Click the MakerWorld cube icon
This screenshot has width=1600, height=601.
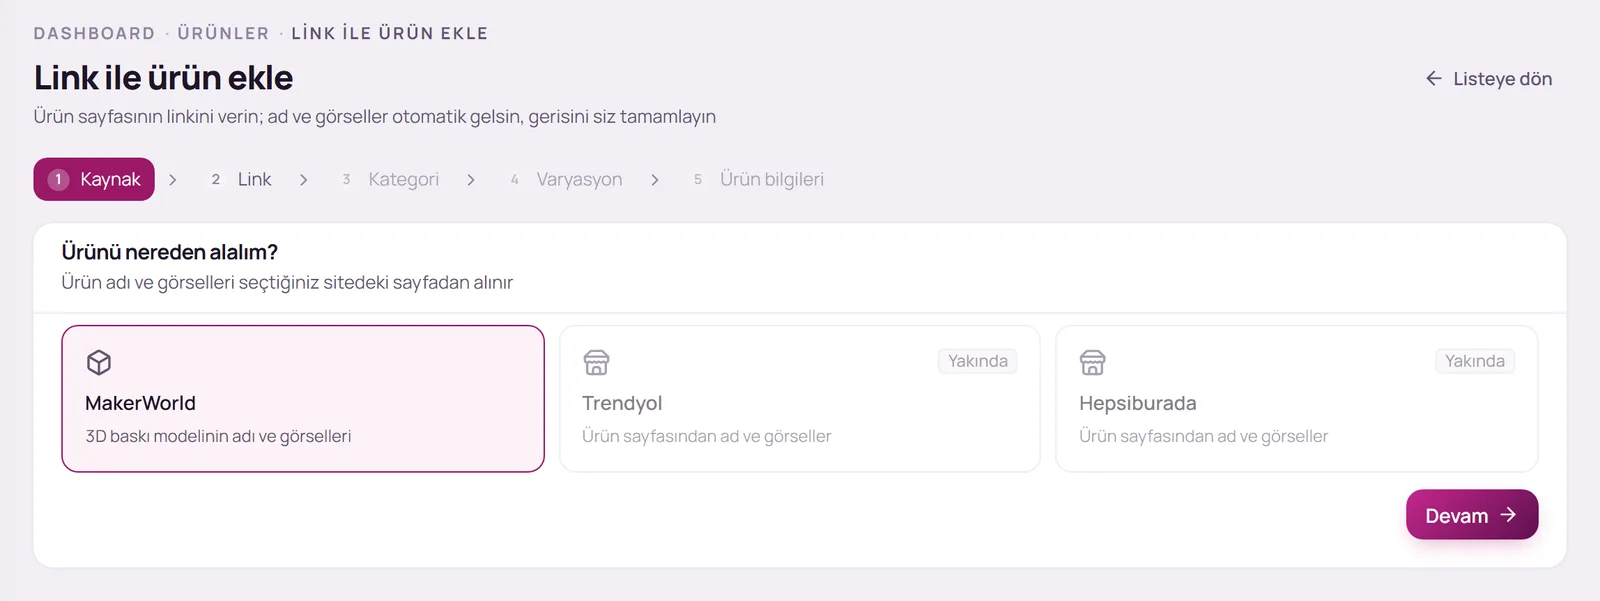point(99,362)
